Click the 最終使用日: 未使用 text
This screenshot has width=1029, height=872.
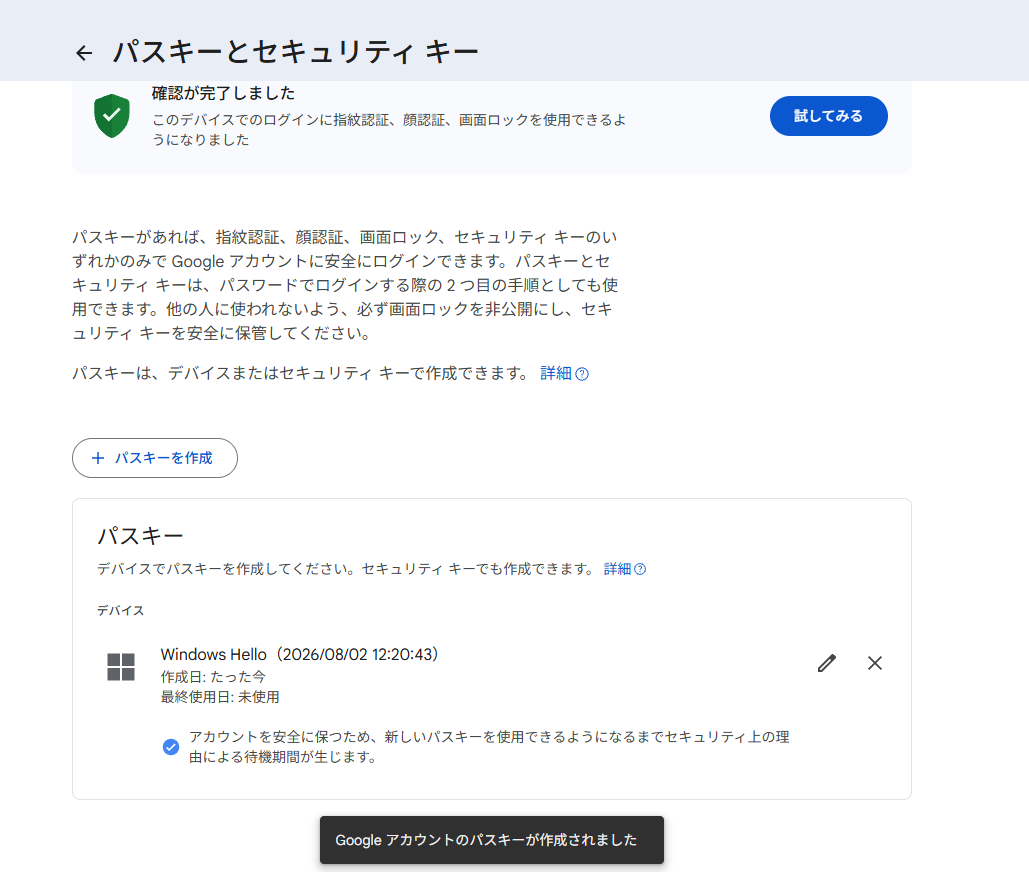[x=220, y=697]
